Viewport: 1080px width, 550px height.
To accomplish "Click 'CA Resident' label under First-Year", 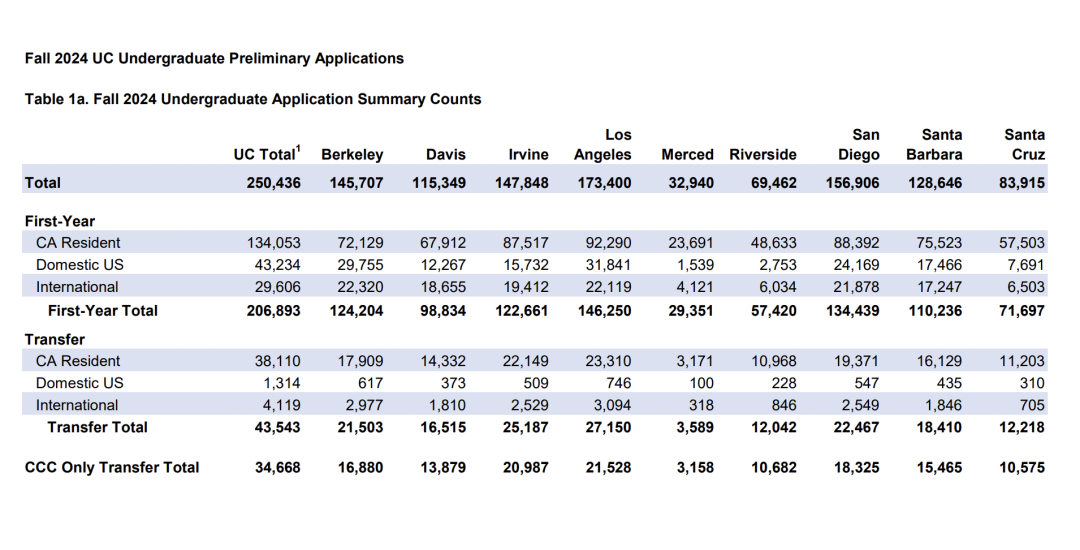I will pos(78,243).
